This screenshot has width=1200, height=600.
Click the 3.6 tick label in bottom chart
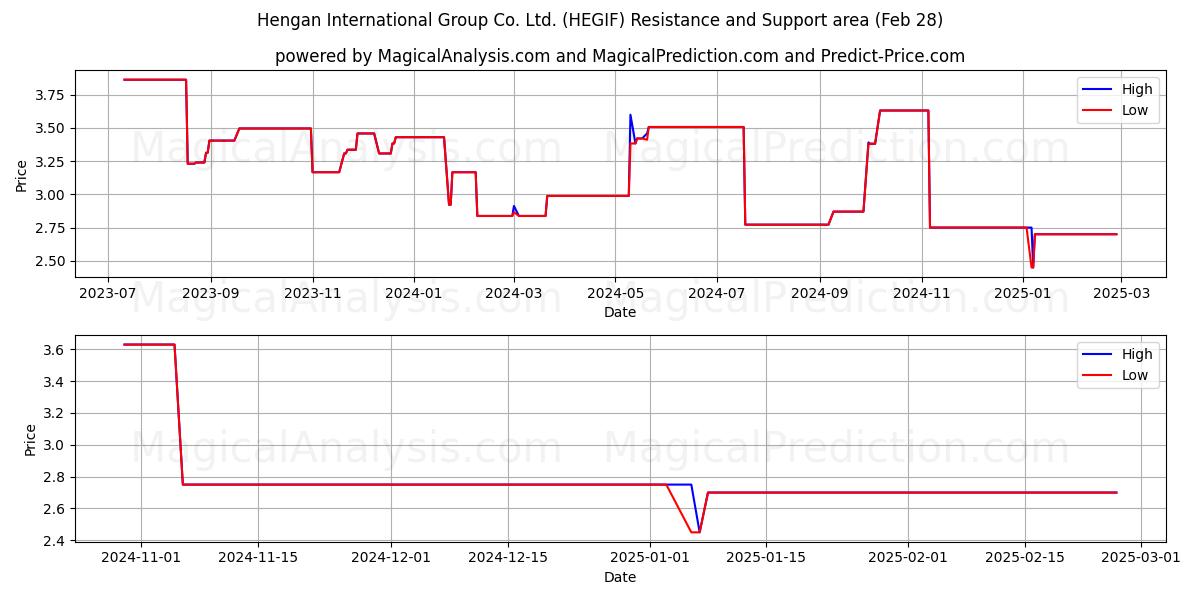[x=55, y=350]
